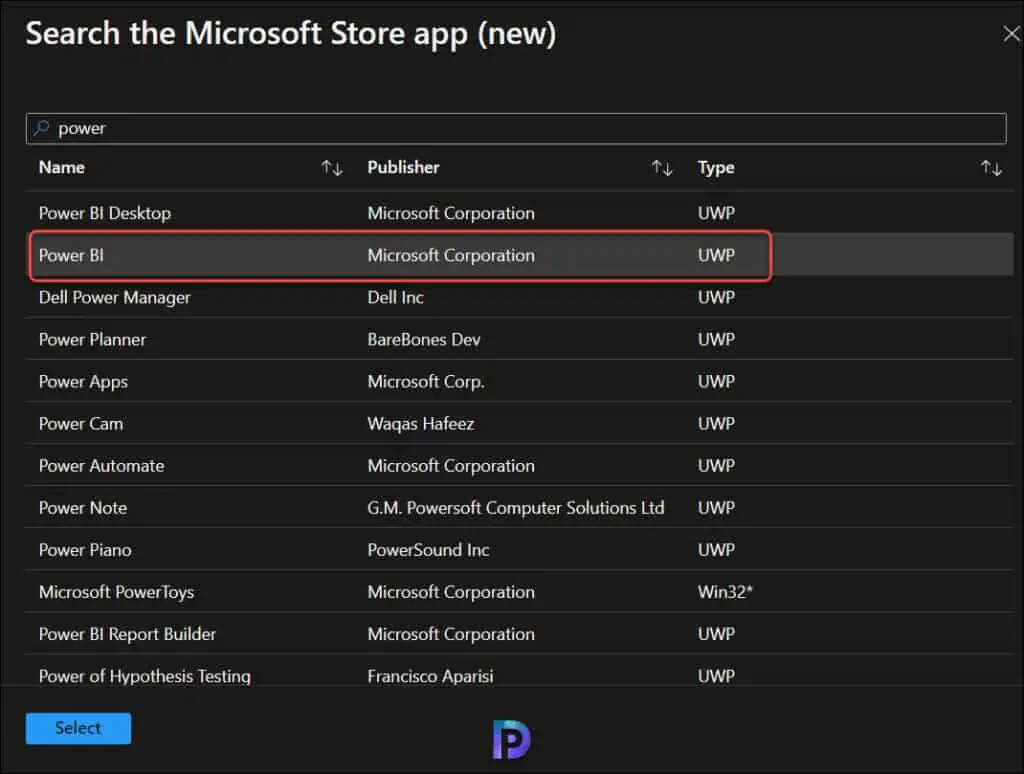Select Power Piano app
1024x774 pixels.
(519, 550)
